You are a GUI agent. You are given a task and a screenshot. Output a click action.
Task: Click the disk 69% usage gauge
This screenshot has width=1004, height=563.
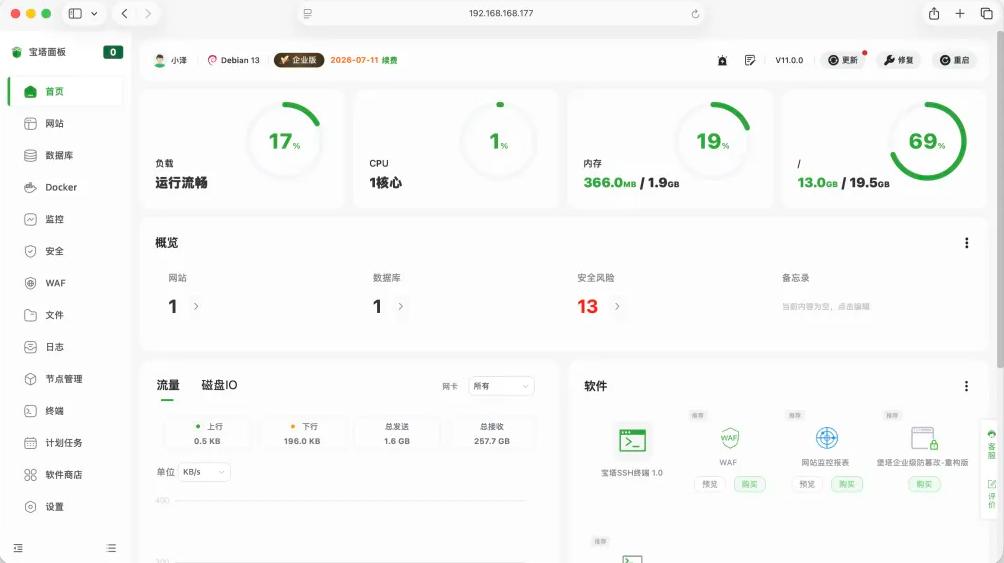[927, 141]
